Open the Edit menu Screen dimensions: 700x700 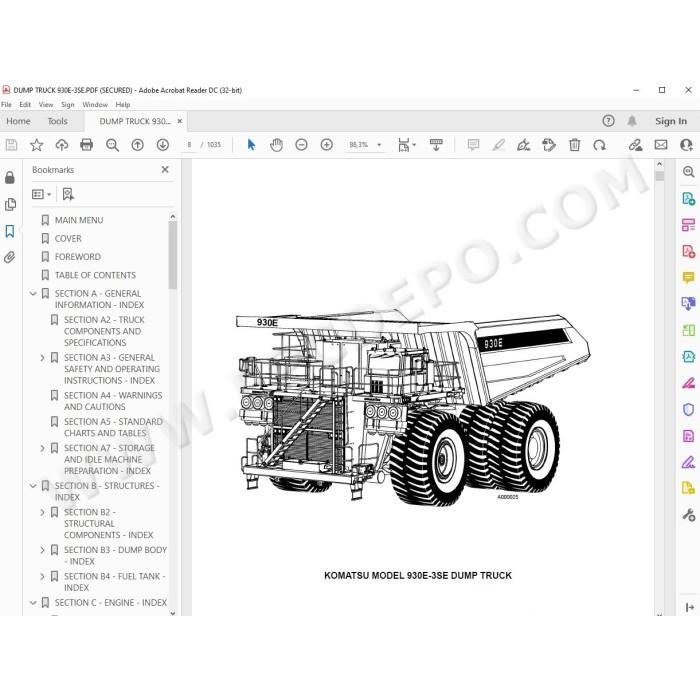coord(25,104)
